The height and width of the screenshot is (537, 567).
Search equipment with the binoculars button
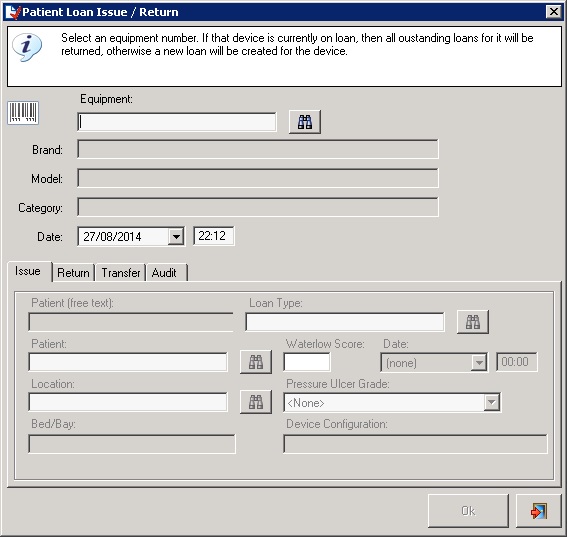tap(305, 122)
